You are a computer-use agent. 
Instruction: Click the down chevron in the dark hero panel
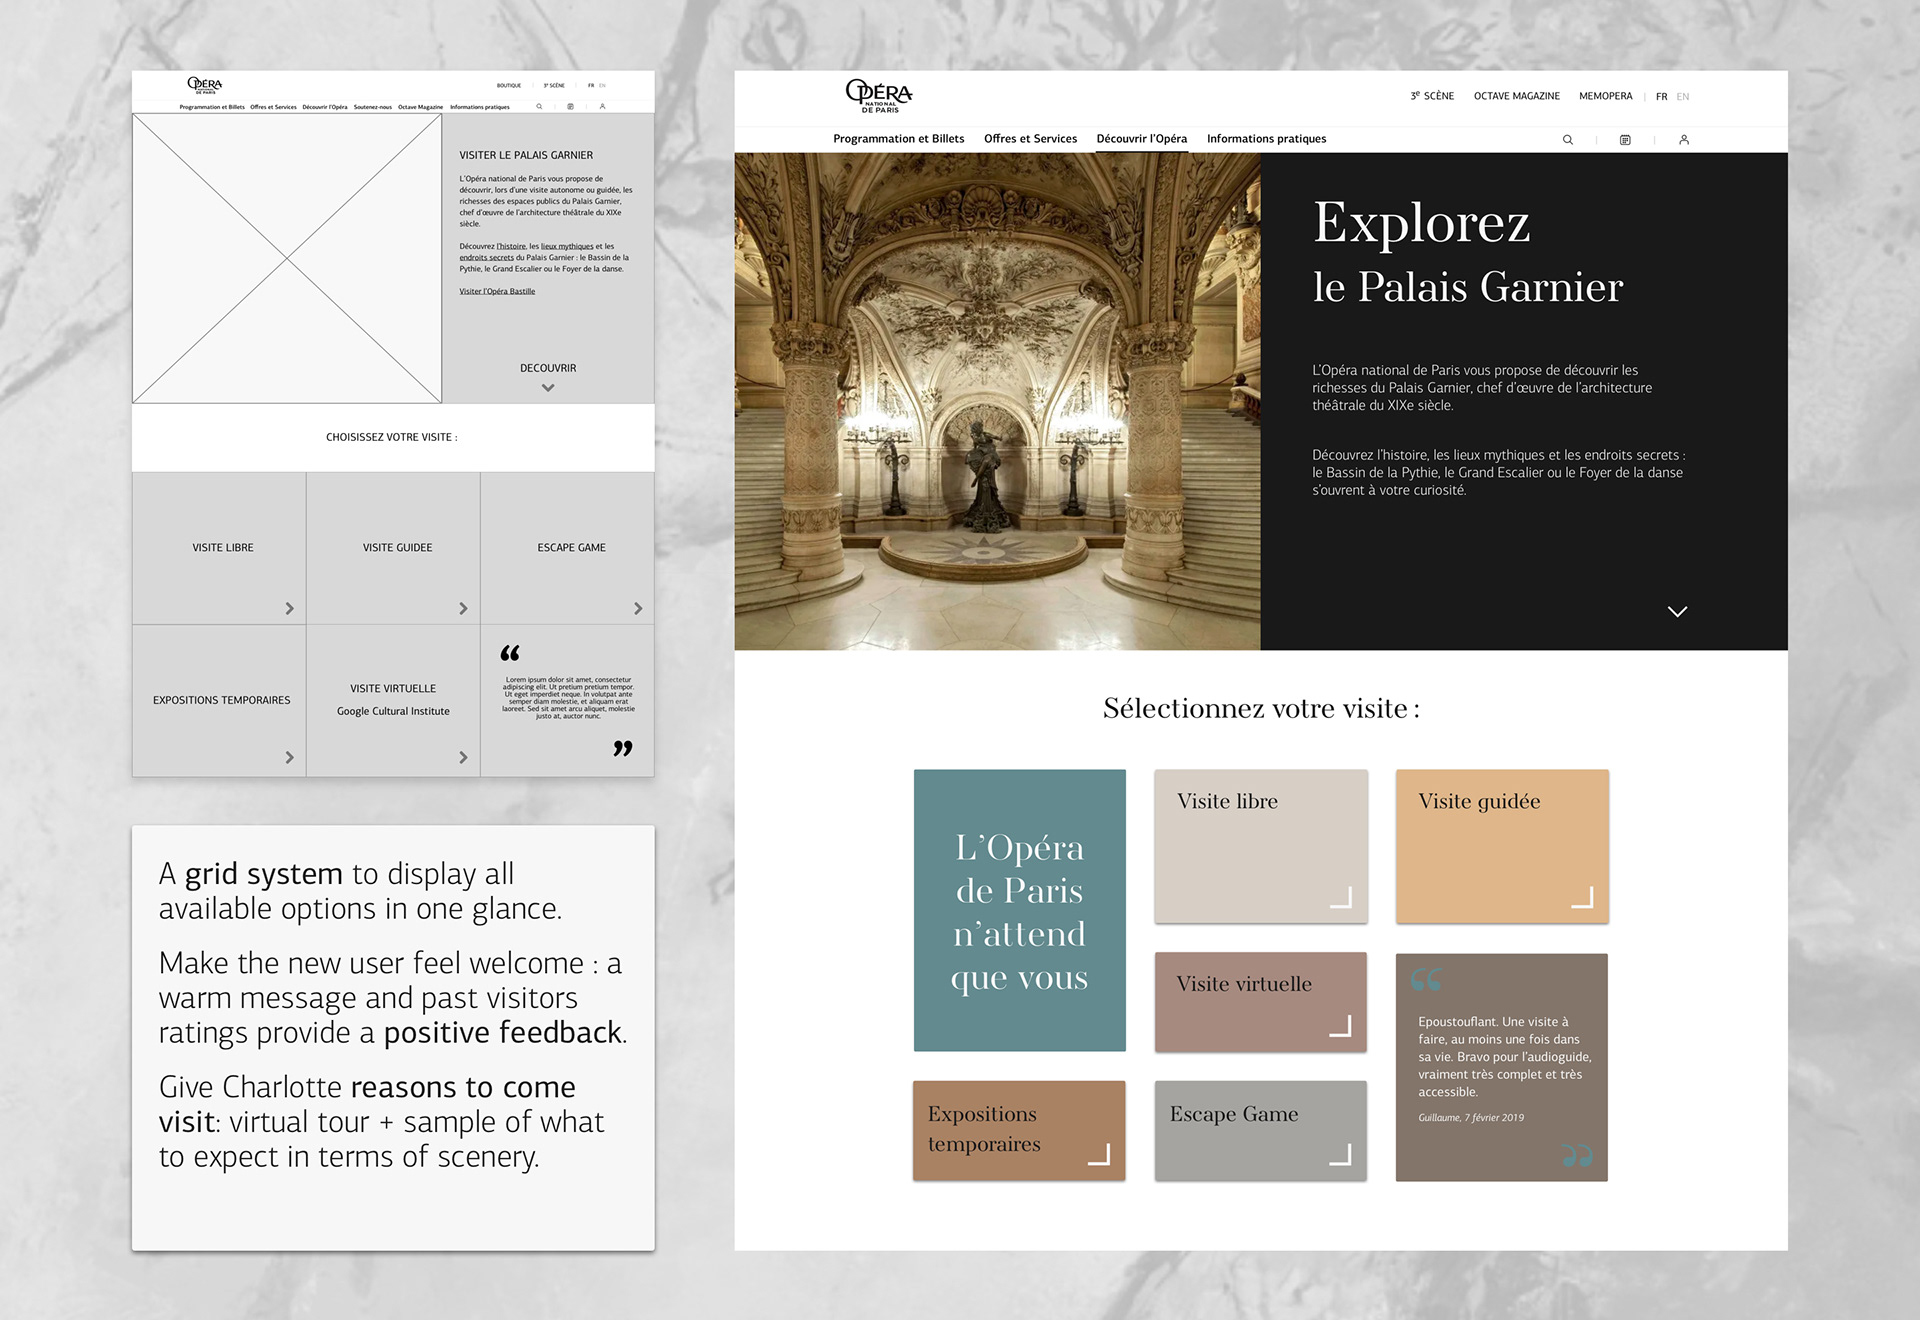[x=1677, y=611]
